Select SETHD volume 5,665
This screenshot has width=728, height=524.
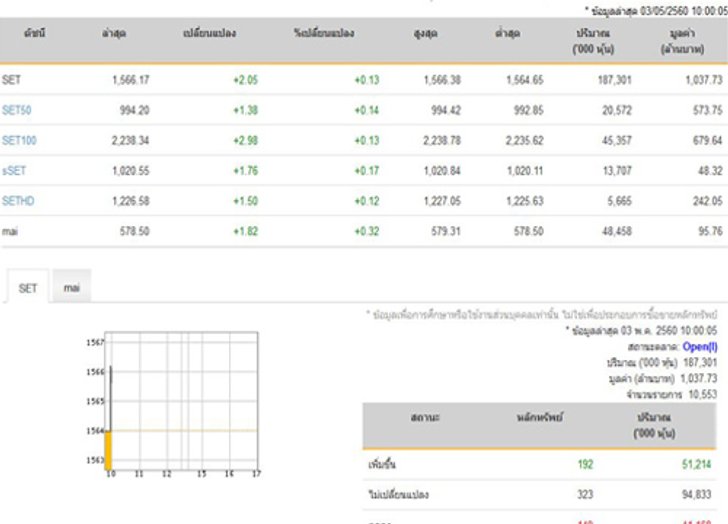pyautogui.click(x=619, y=201)
